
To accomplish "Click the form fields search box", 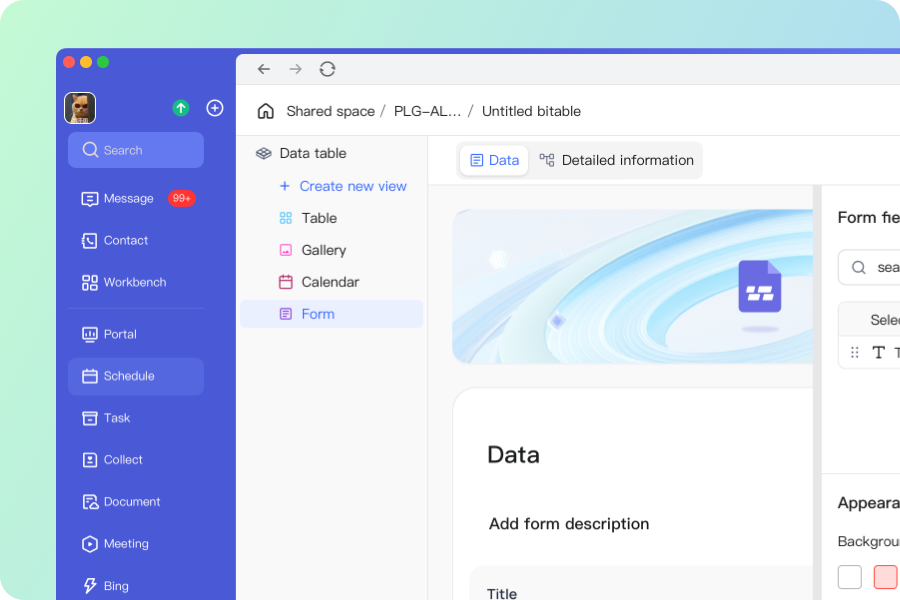I will coord(869,268).
